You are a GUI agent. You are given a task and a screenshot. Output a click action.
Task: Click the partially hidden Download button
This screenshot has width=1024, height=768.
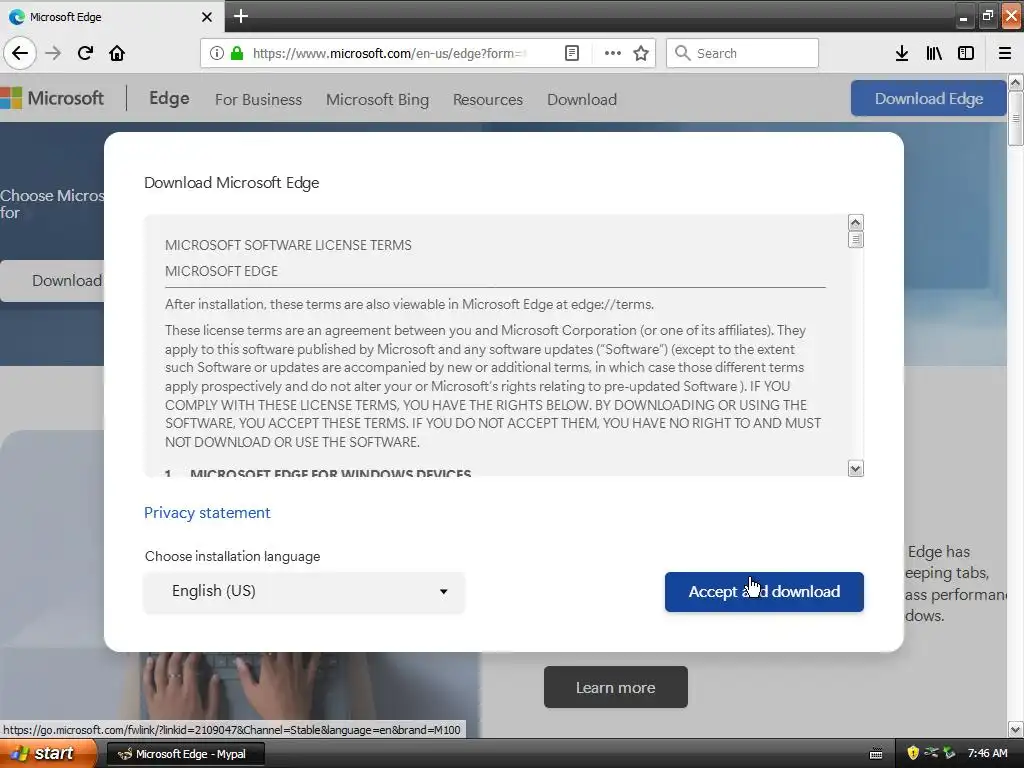(52, 281)
